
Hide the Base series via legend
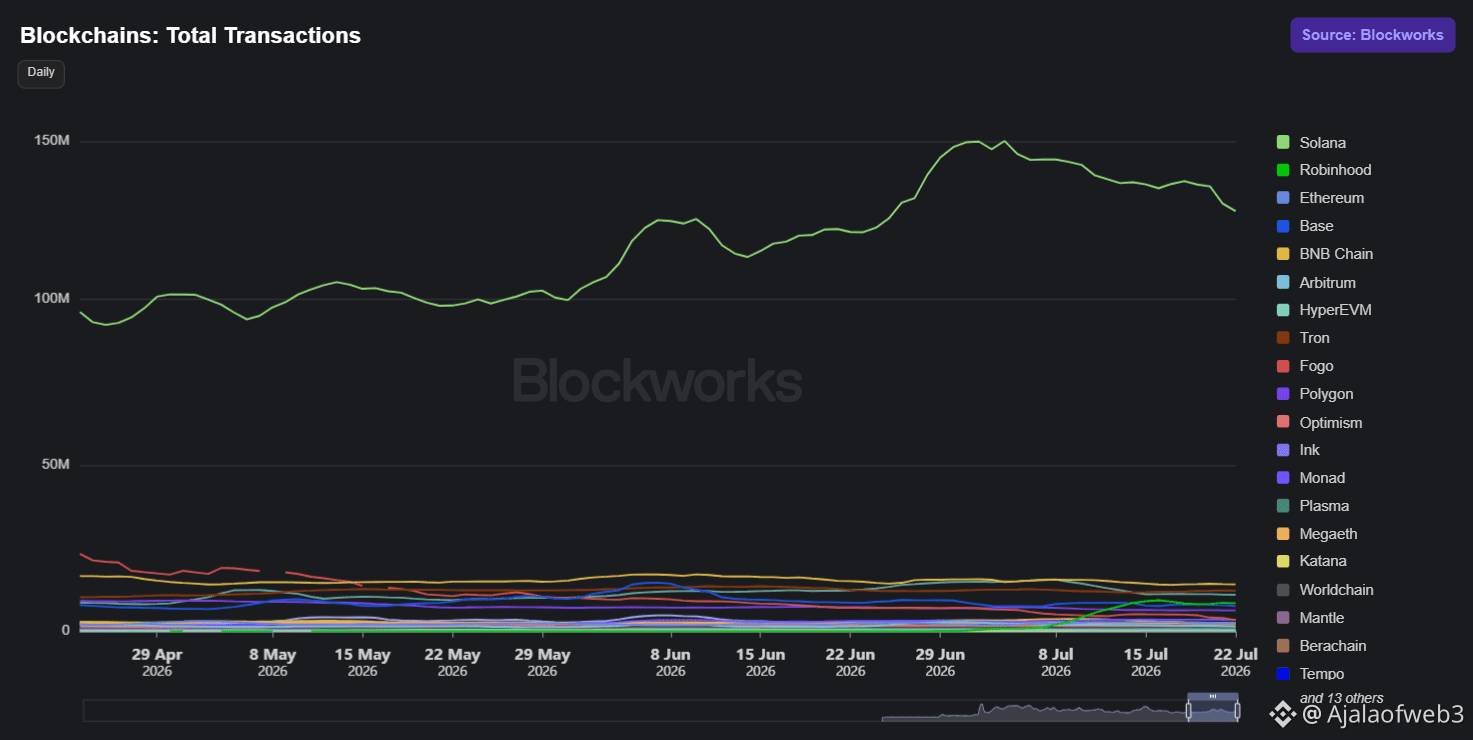[x=1305, y=226]
